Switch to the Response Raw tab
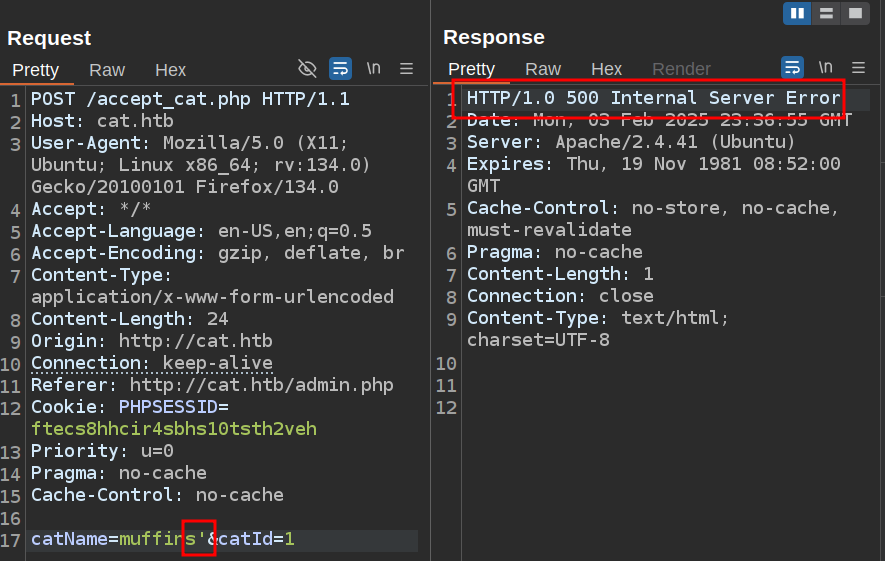The image size is (885, 561). pyautogui.click(x=543, y=69)
